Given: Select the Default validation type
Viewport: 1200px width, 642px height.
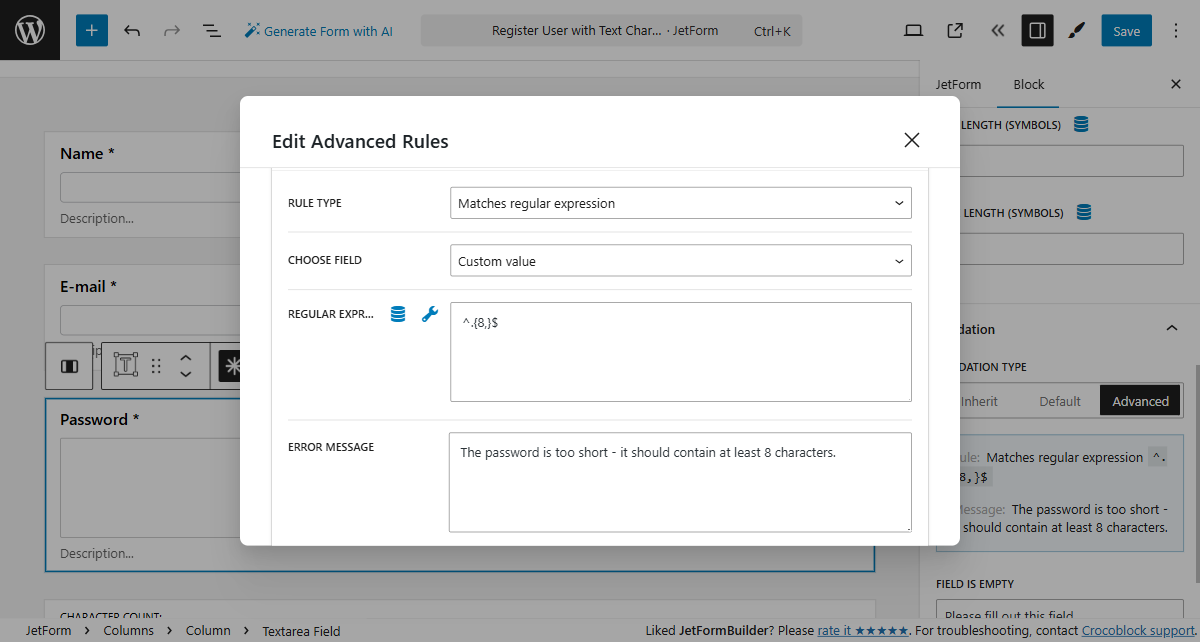Looking at the screenshot, I should (1060, 401).
